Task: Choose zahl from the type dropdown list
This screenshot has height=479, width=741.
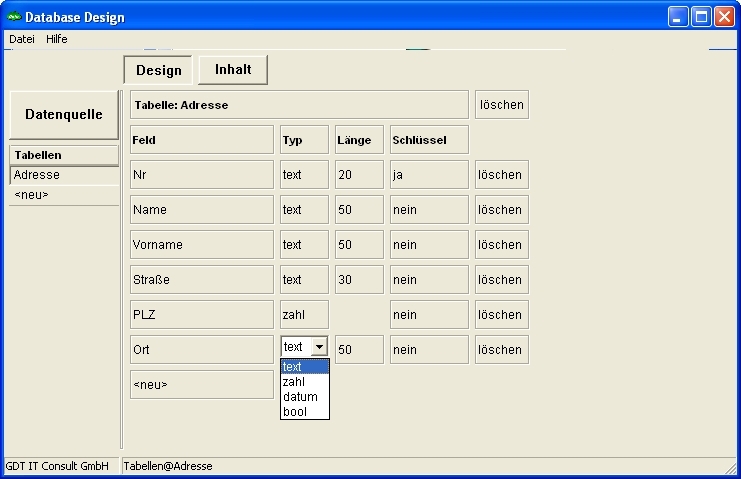Action: [294, 382]
